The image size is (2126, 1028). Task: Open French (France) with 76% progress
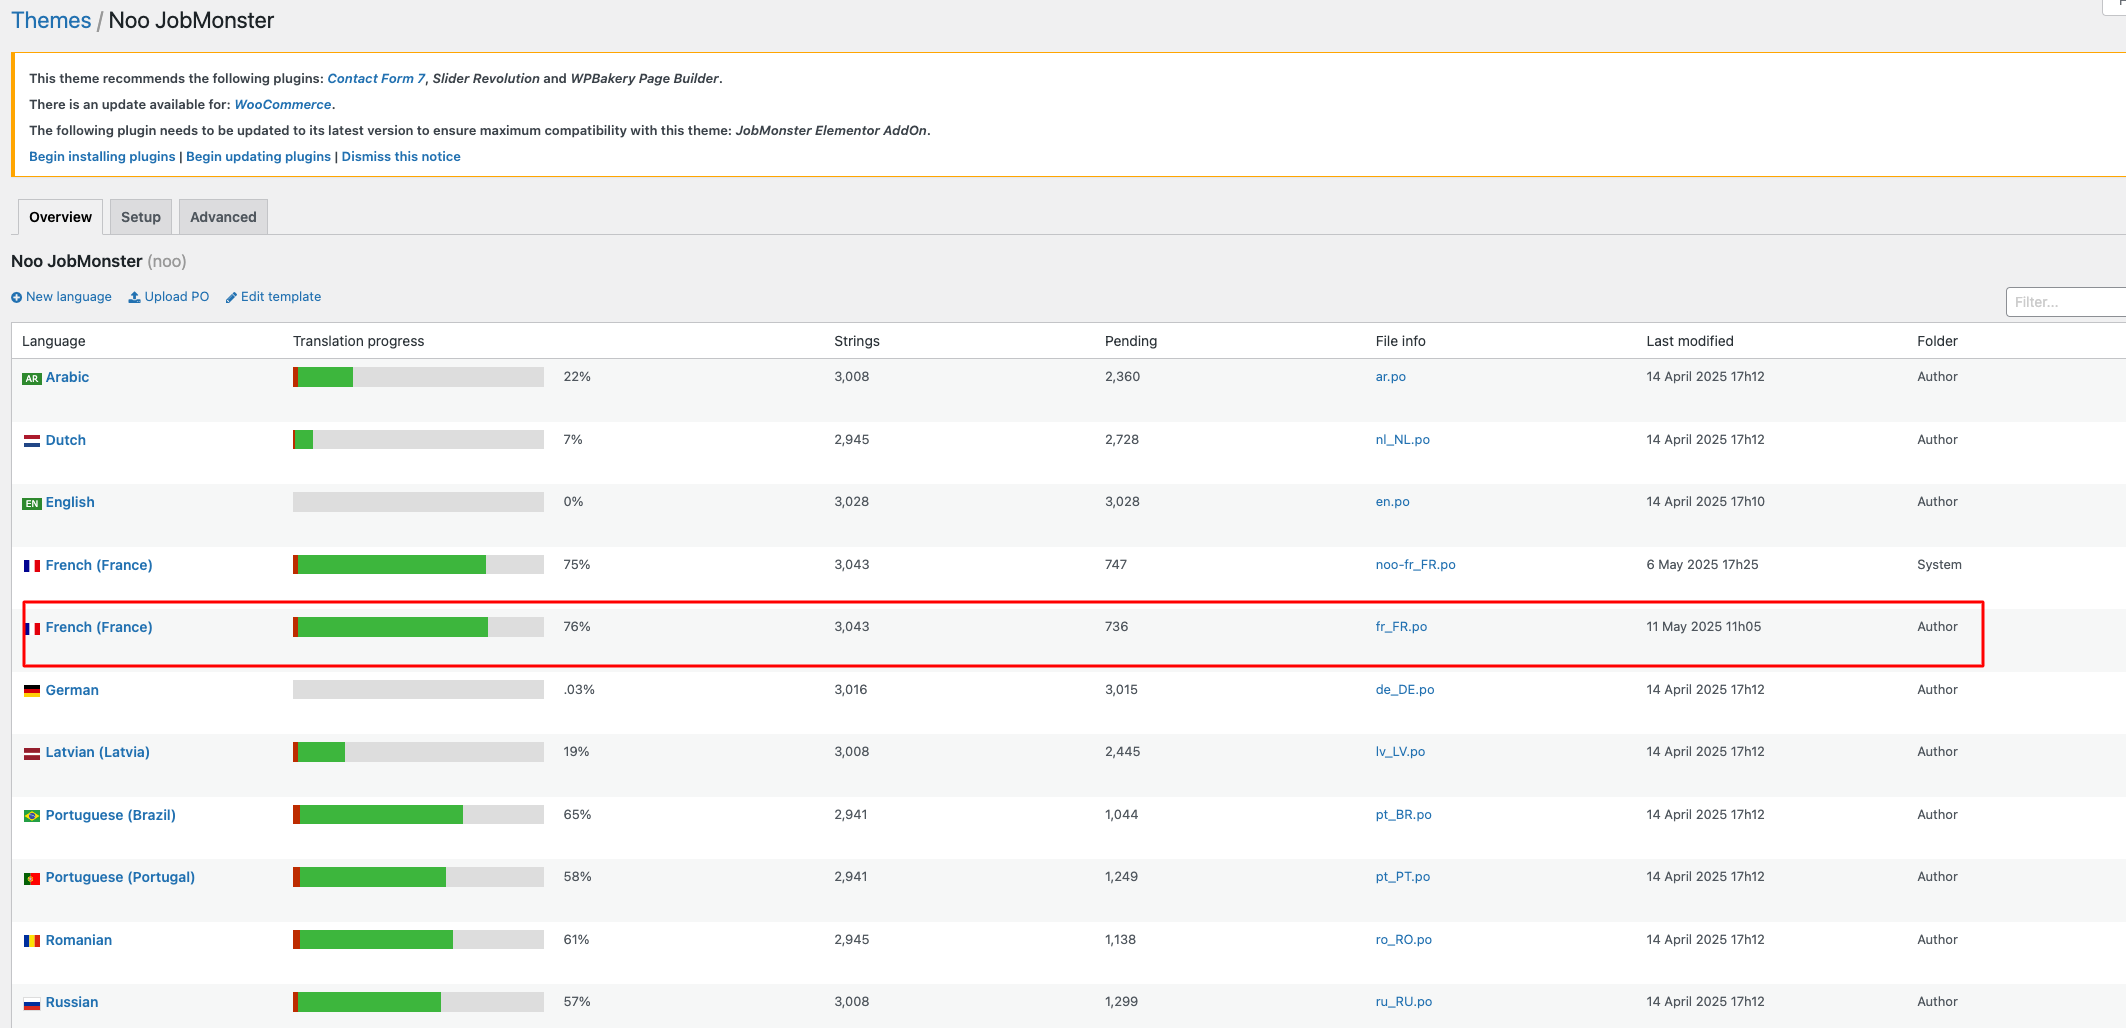pyautogui.click(x=99, y=627)
